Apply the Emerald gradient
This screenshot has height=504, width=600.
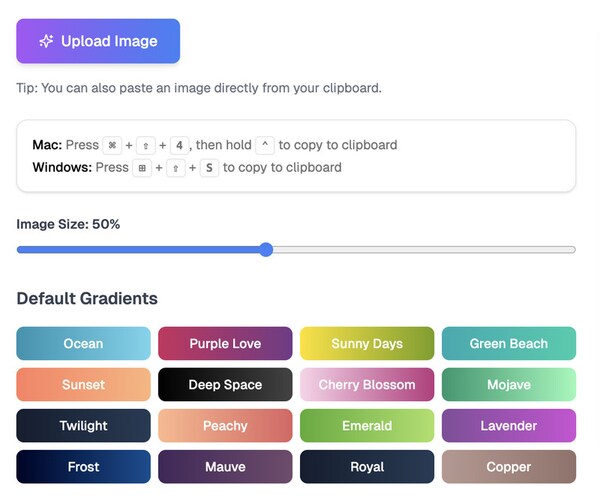[x=367, y=425]
